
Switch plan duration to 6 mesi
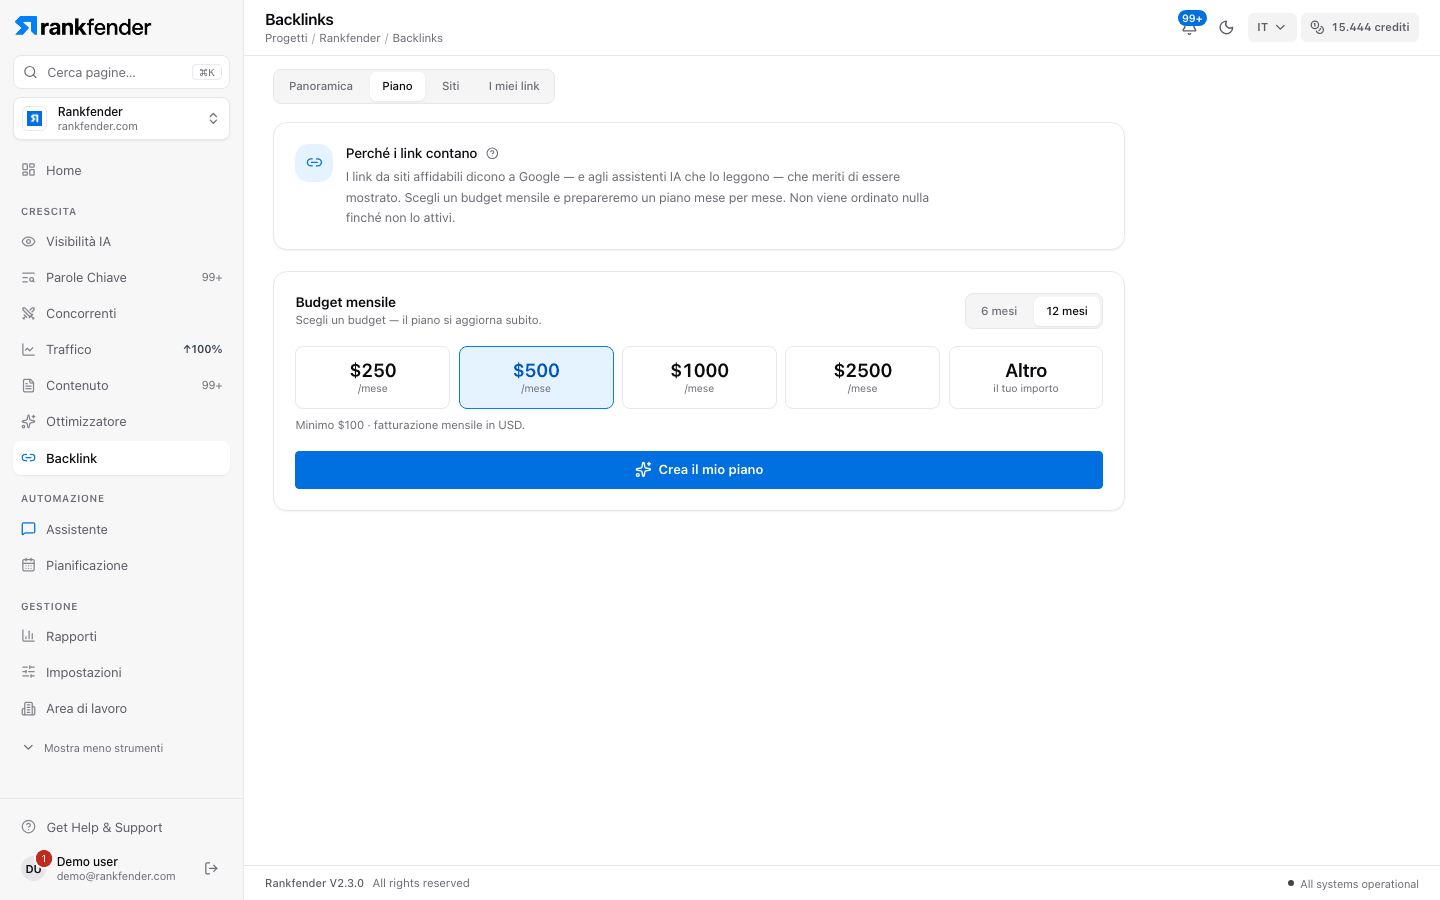click(x=999, y=311)
